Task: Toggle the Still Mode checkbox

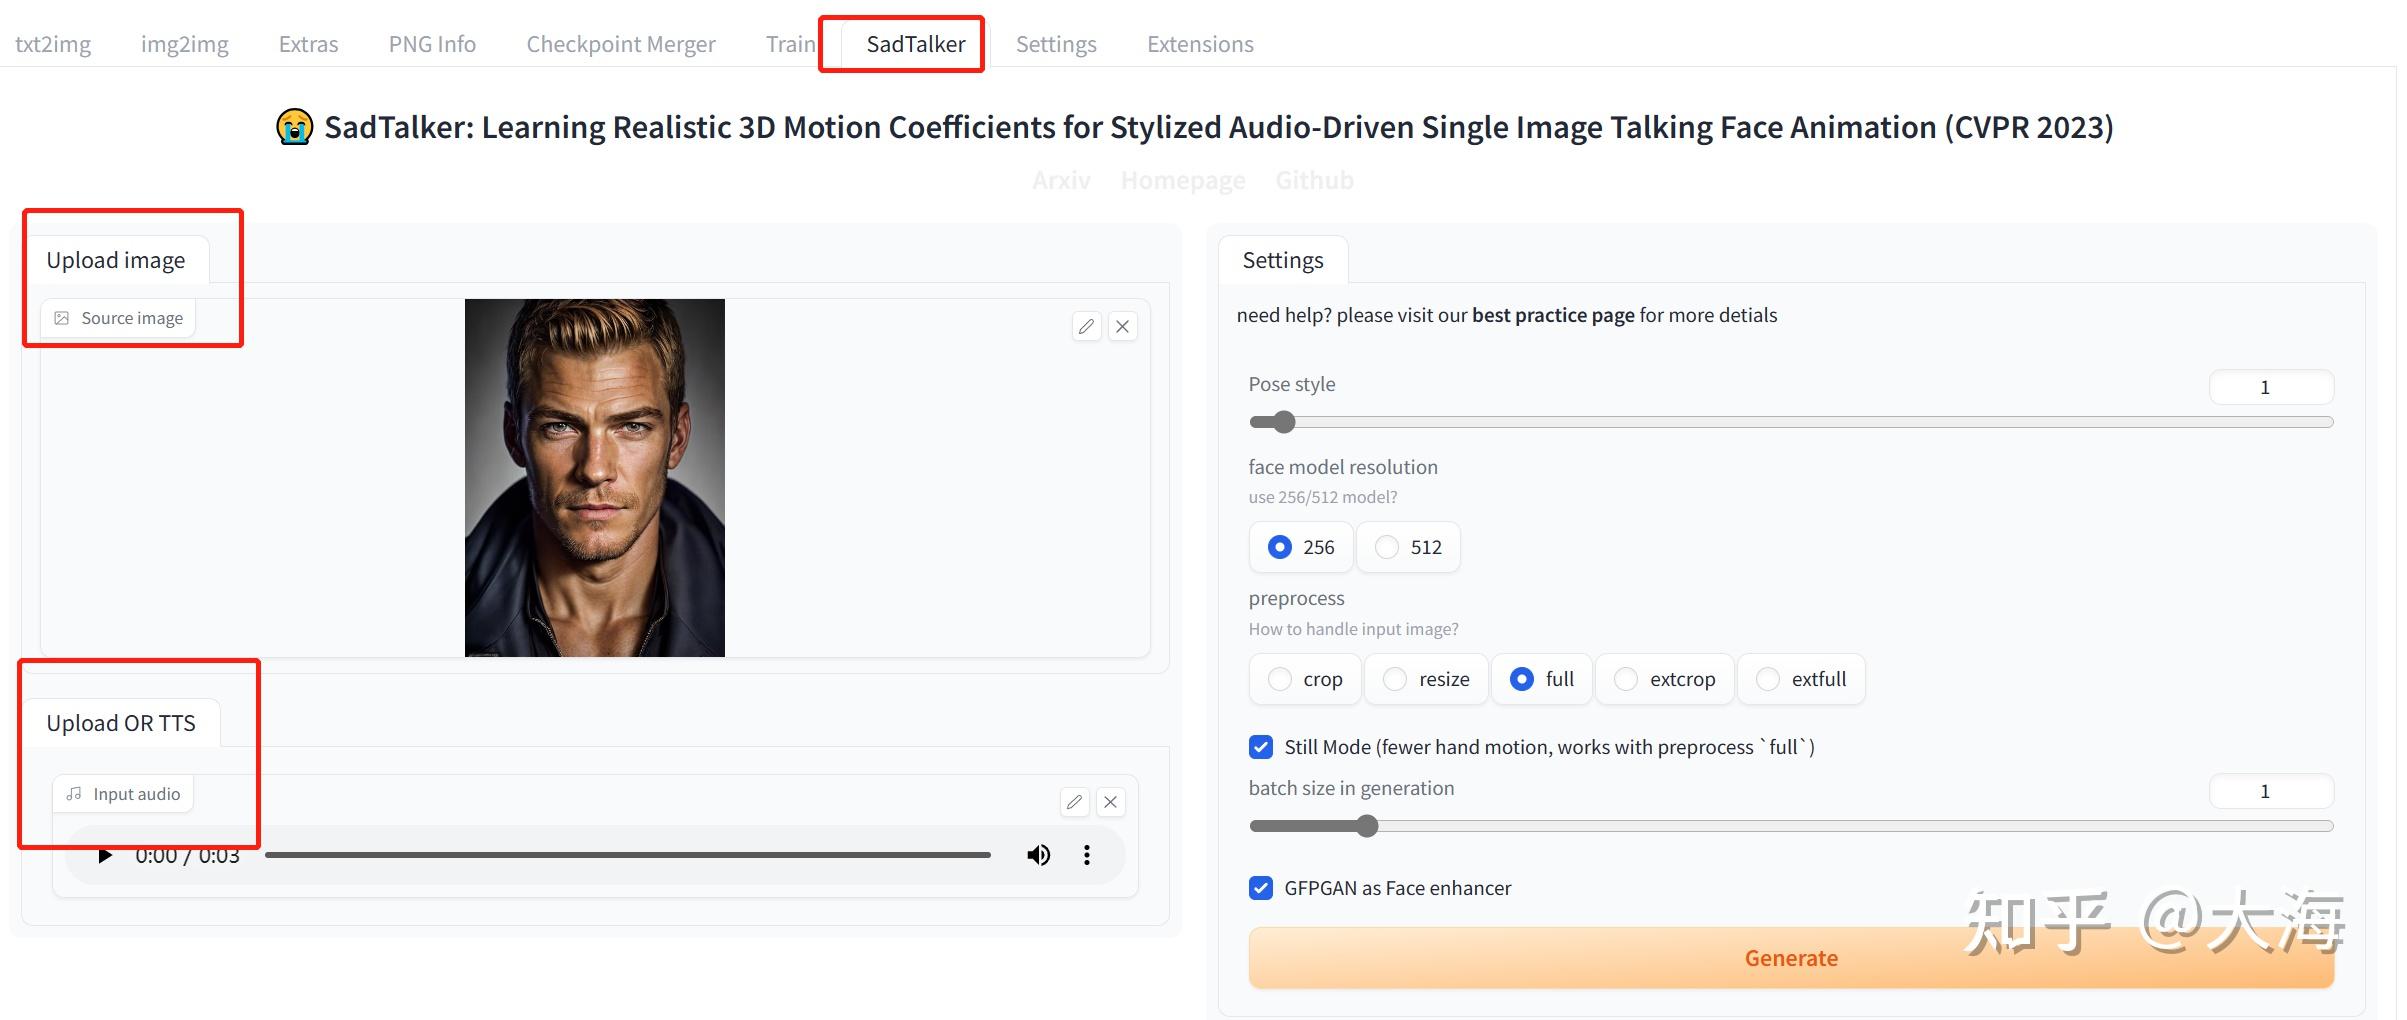Action: click(x=1261, y=747)
